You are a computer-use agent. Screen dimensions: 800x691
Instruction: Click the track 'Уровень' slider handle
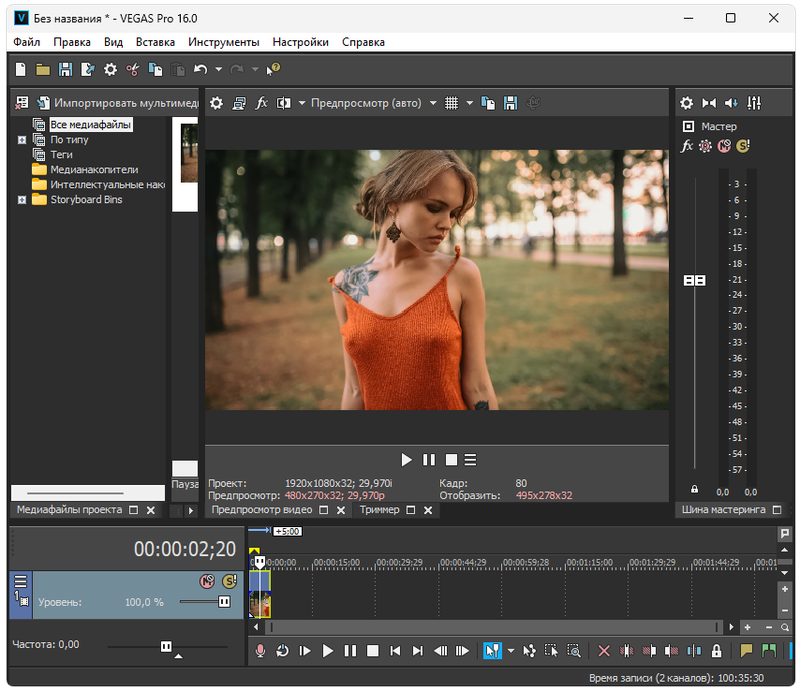point(224,602)
